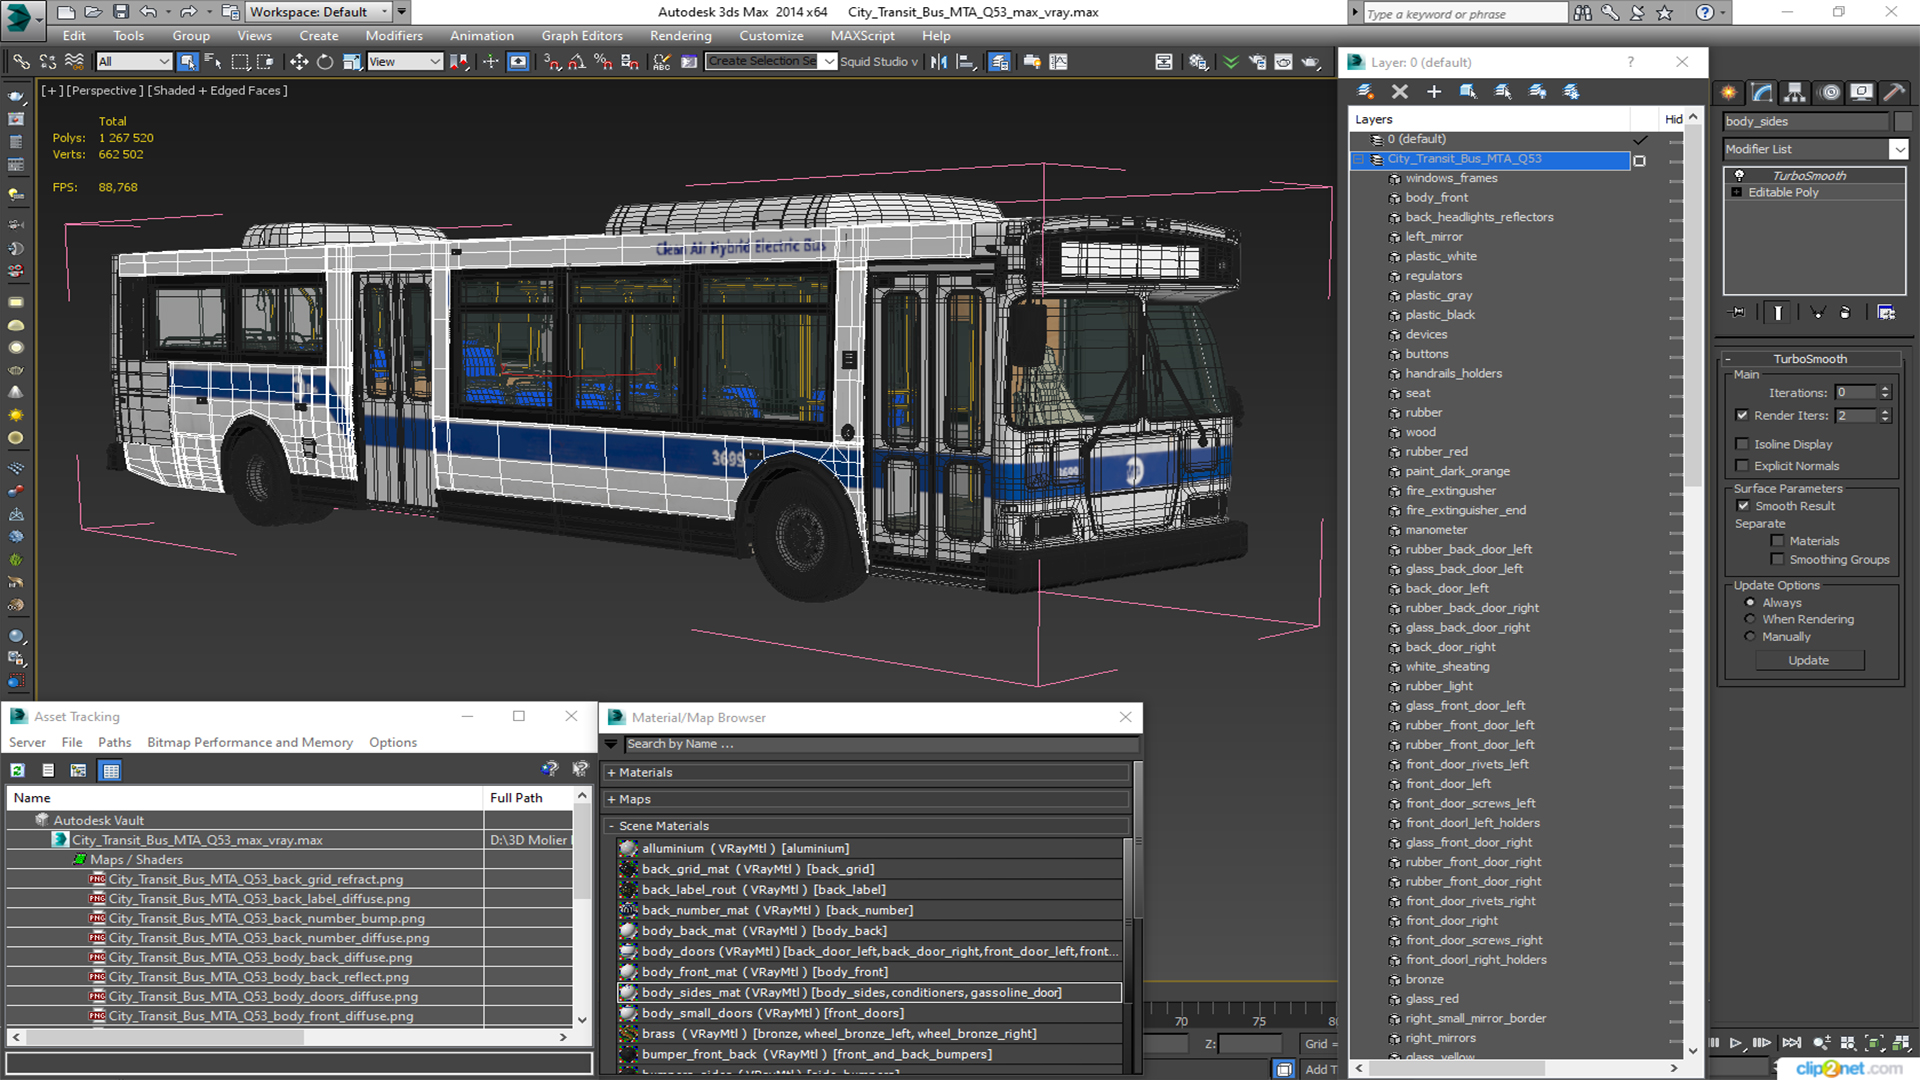This screenshot has width=1920, height=1080.
Task: Open the Motion command panel tab
Action: click(x=1829, y=92)
